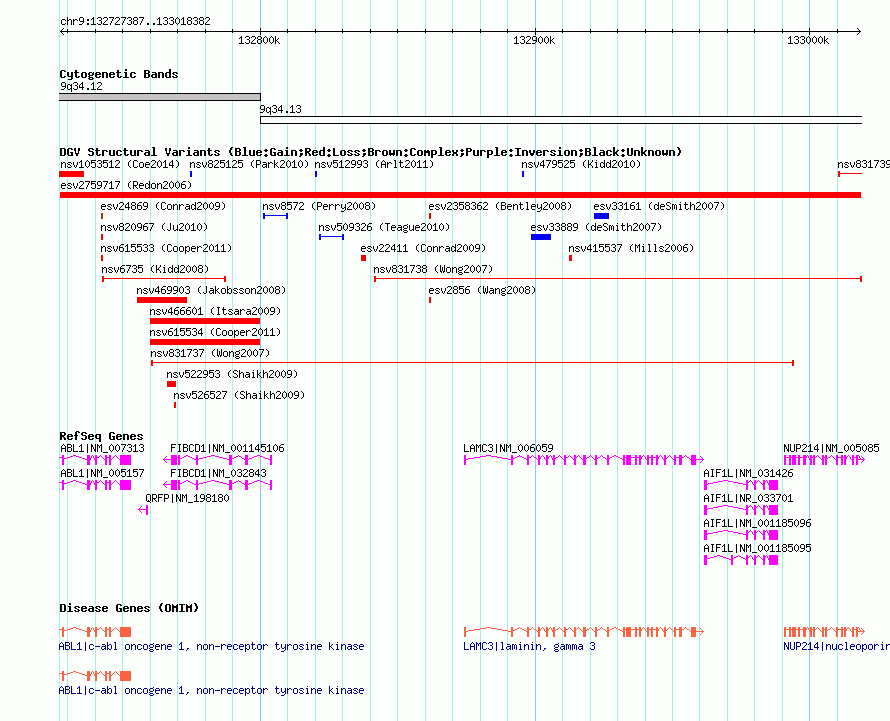Open variant esv2358362 (Bentley2008)
Viewport: 890px width, 721px height.
(500, 206)
